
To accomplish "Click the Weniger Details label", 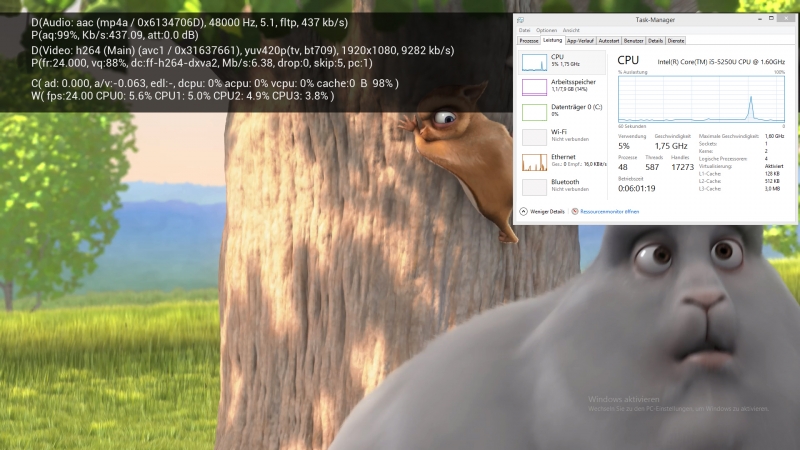I will 547,212.
